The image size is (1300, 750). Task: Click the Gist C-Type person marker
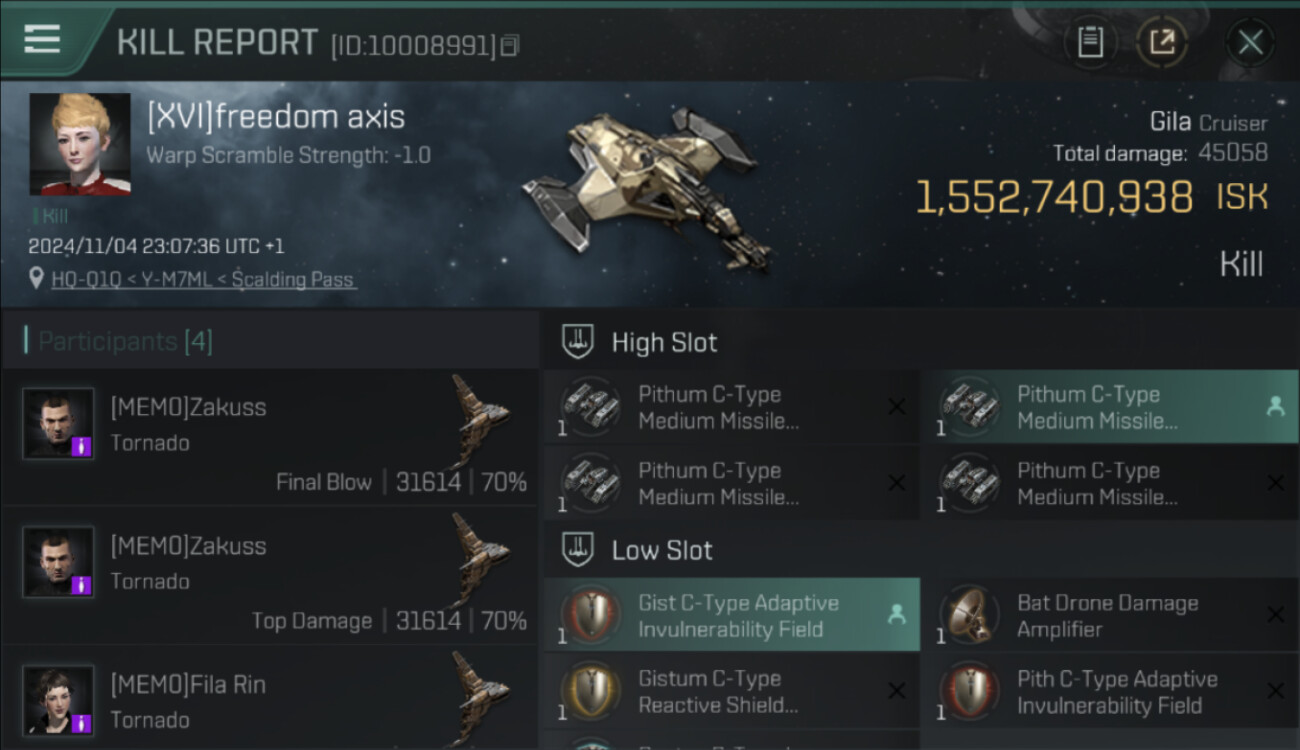click(x=897, y=615)
